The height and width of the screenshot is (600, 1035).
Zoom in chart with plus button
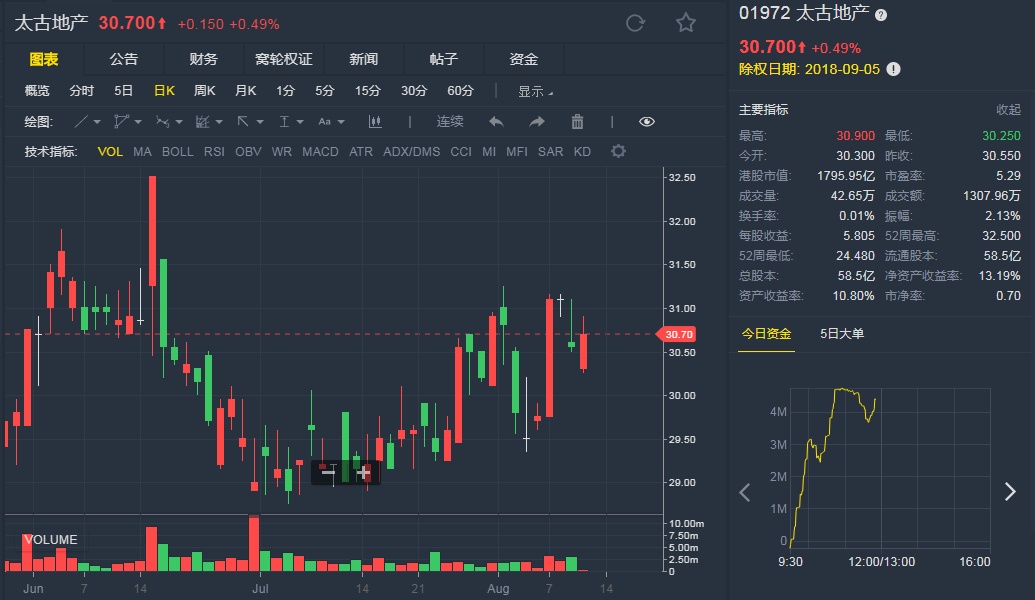(x=363, y=472)
